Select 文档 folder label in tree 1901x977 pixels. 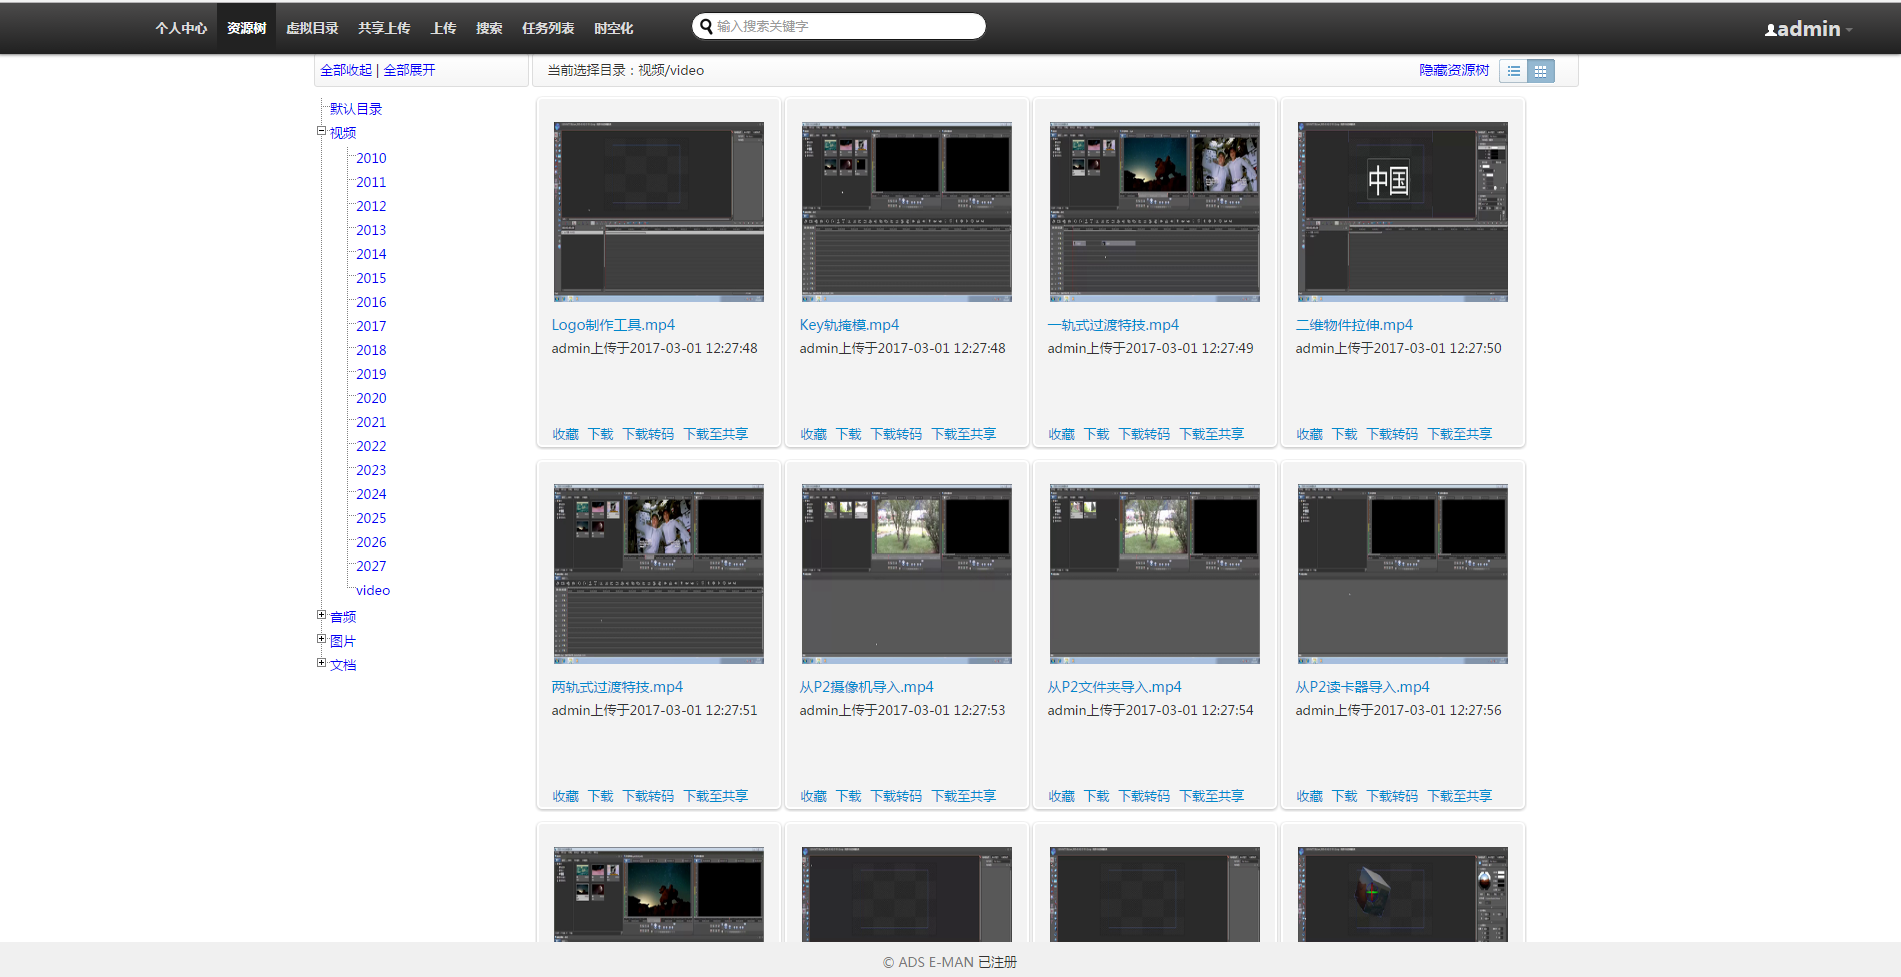(x=343, y=665)
